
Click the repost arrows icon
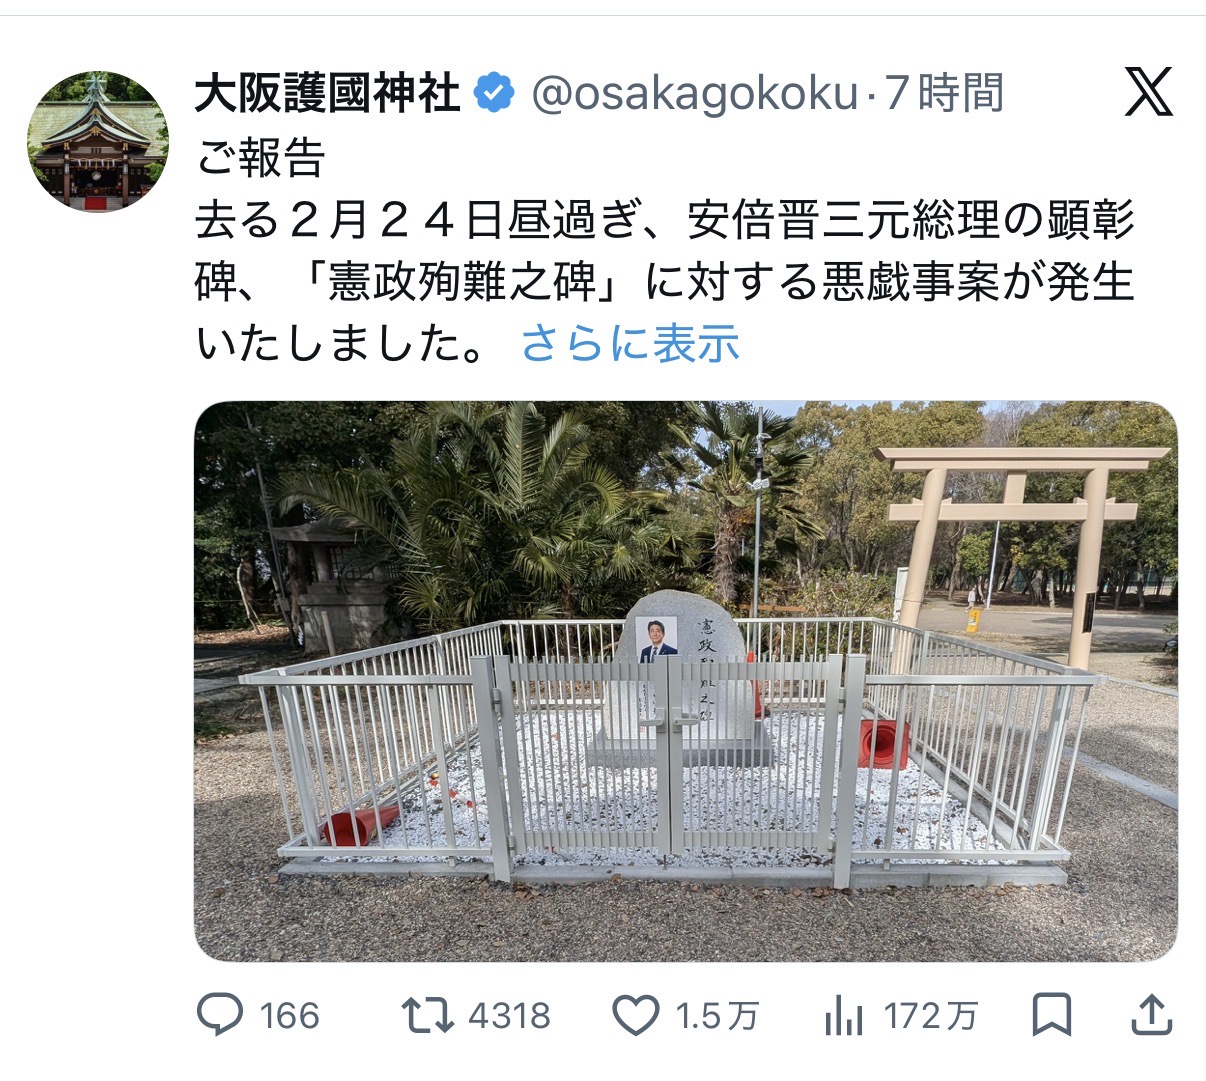(428, 1016)
